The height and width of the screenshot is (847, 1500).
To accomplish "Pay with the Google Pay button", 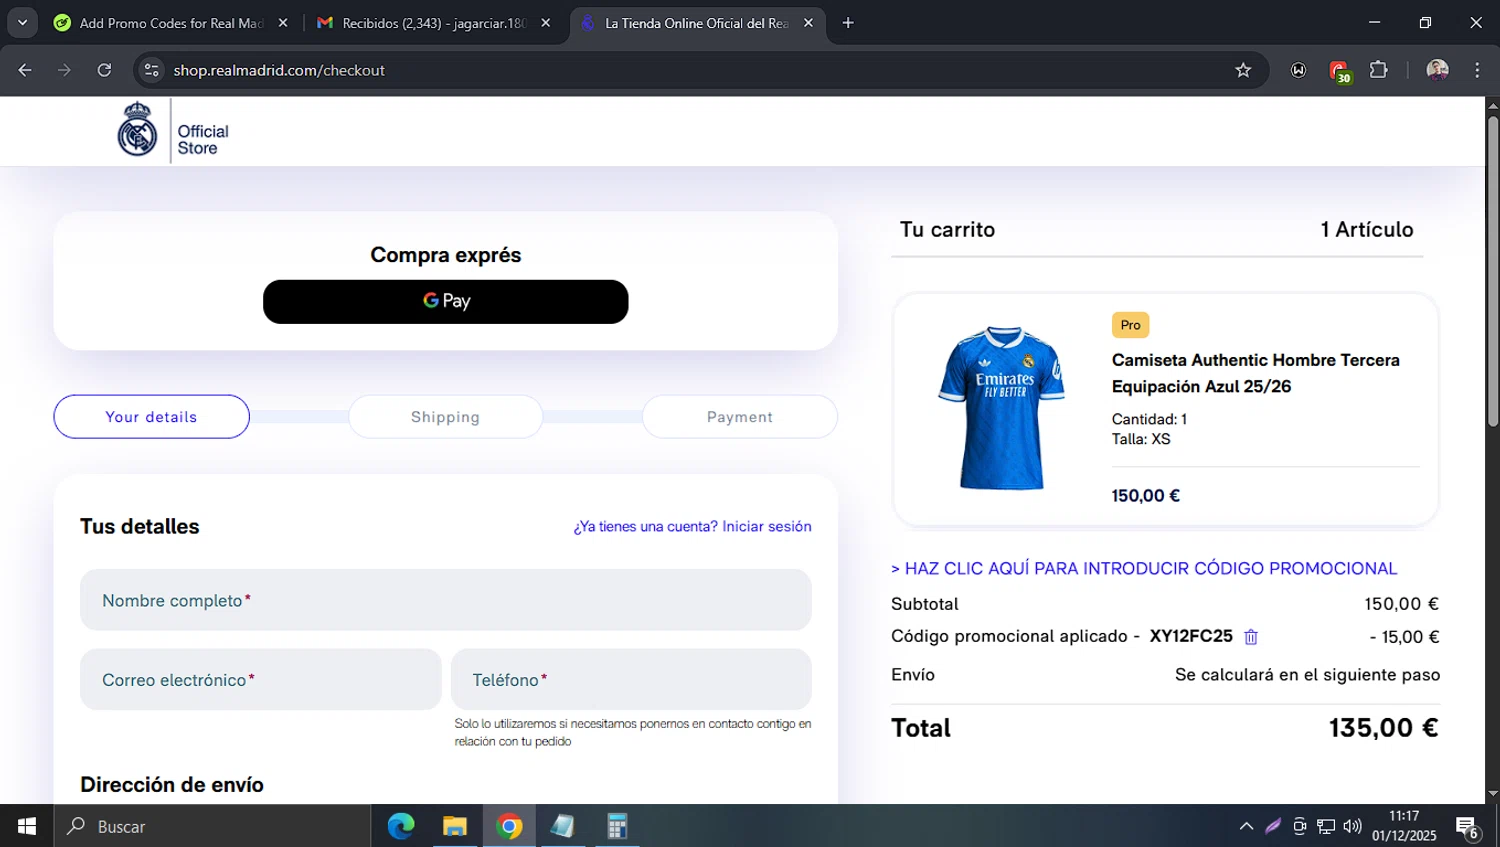I will pyautogui.click(x=445, y=302).
